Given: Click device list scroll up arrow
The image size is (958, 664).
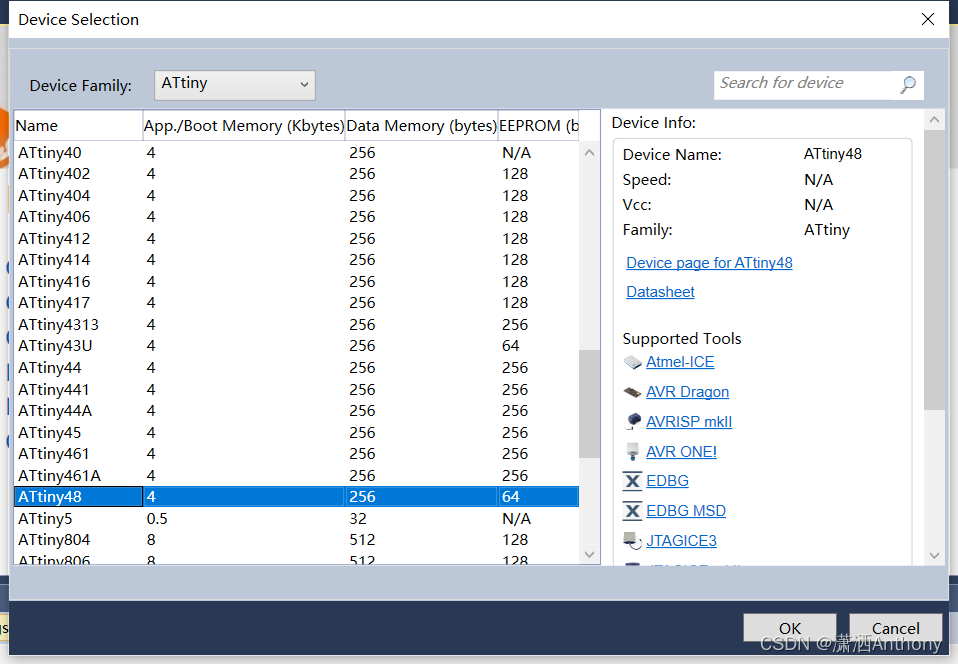Looking at the screenshot, I should [x=589, y=152].
